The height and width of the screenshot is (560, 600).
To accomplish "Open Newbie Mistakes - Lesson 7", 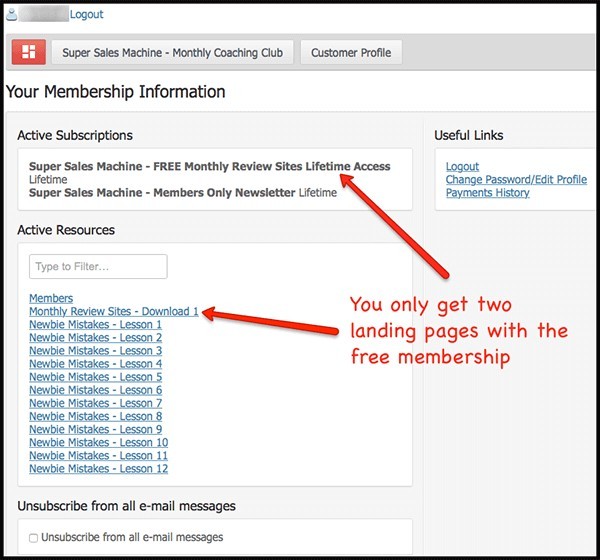I will coord(96,403).
